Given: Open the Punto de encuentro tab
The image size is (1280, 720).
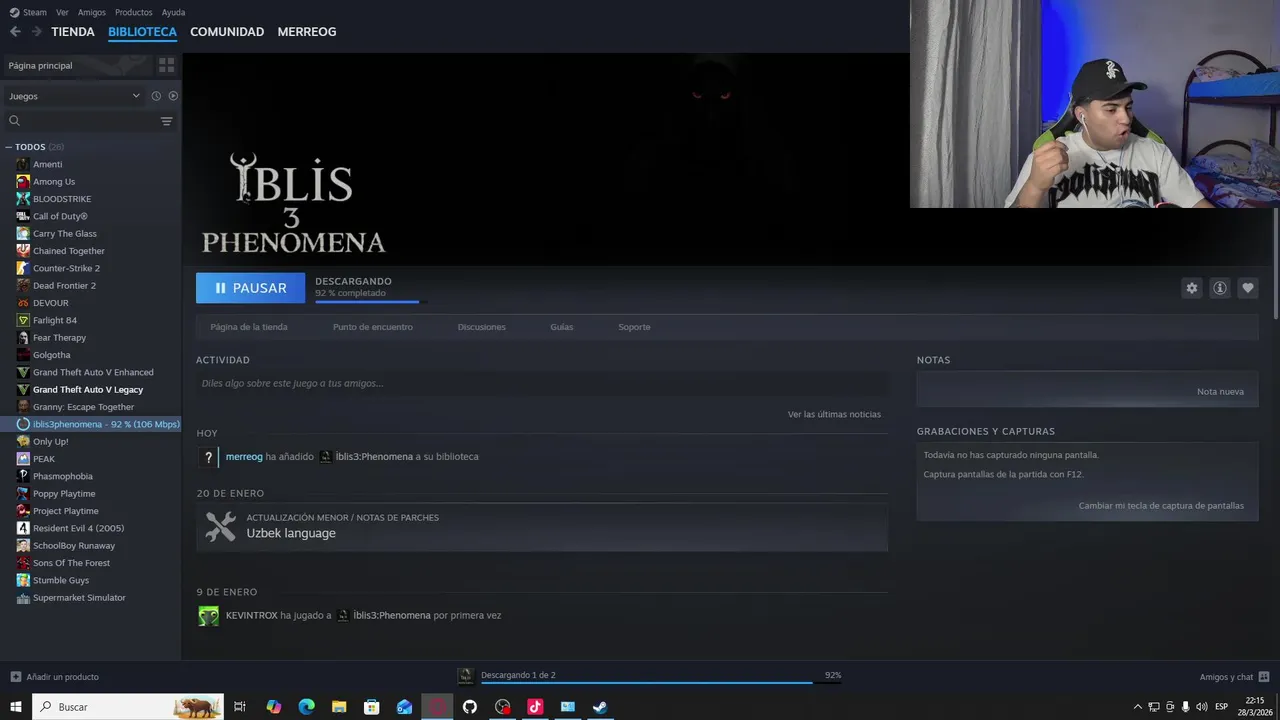Looking at the screenshot, I should pyautogui.click(x=372, y=327).
